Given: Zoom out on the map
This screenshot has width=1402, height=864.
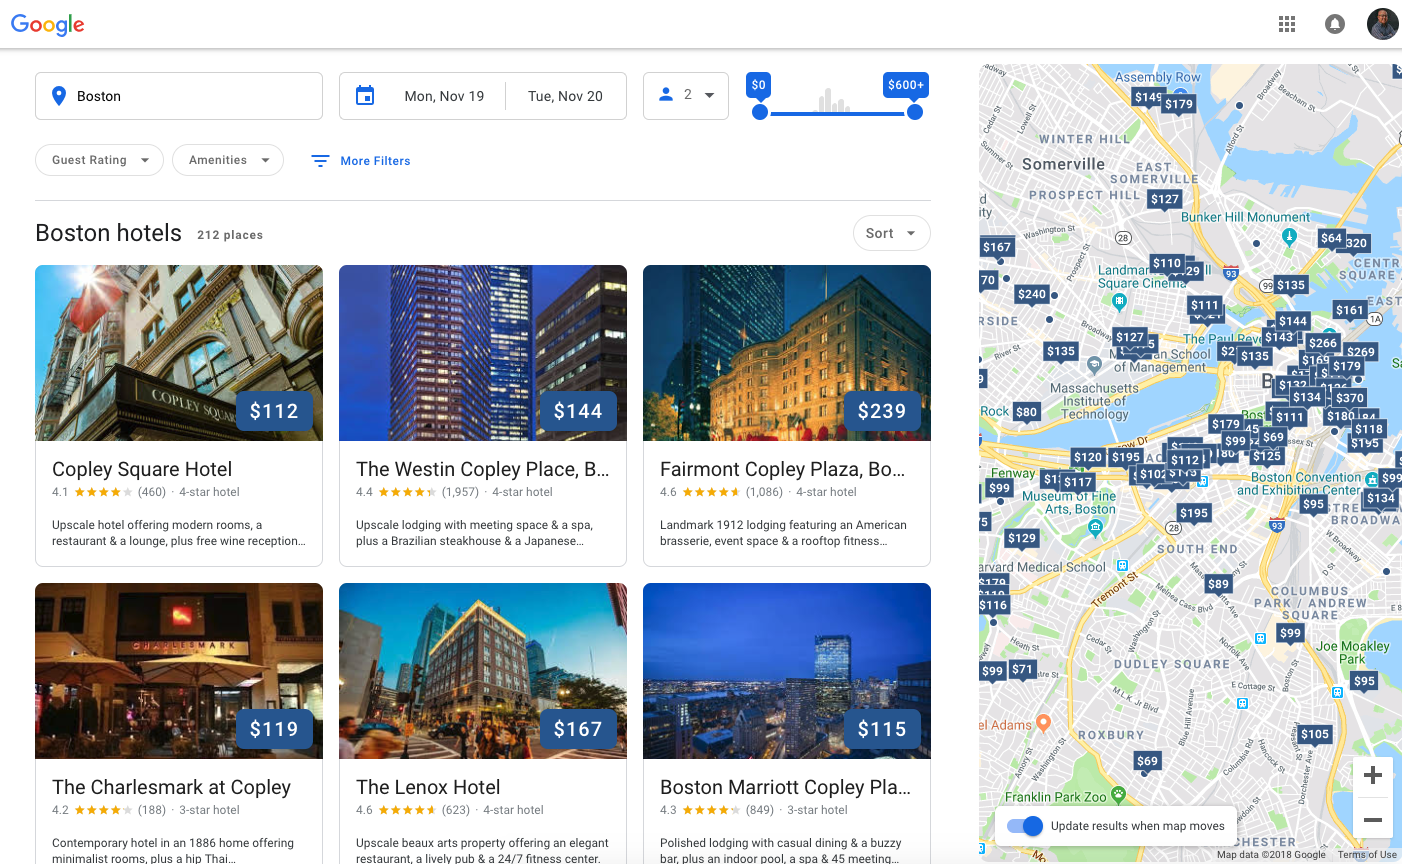Looking at the screenshot, I should pyautogui.click(x=1373, y=819).
